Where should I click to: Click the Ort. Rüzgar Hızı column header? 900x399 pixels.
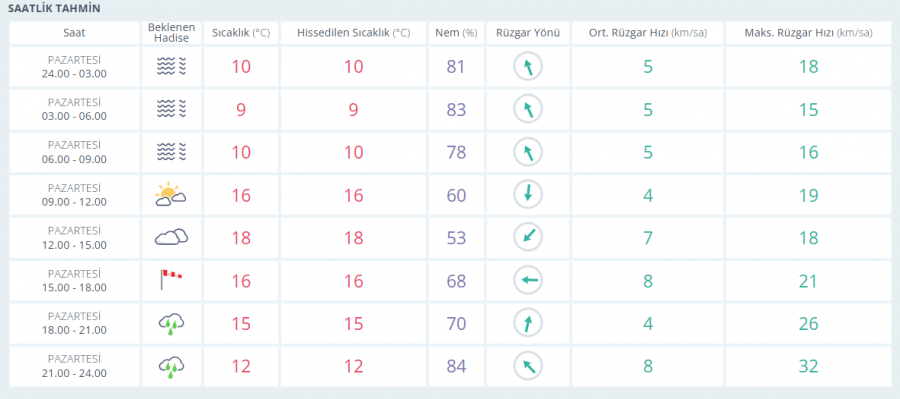pyautogui.click(x=647, y=33)
